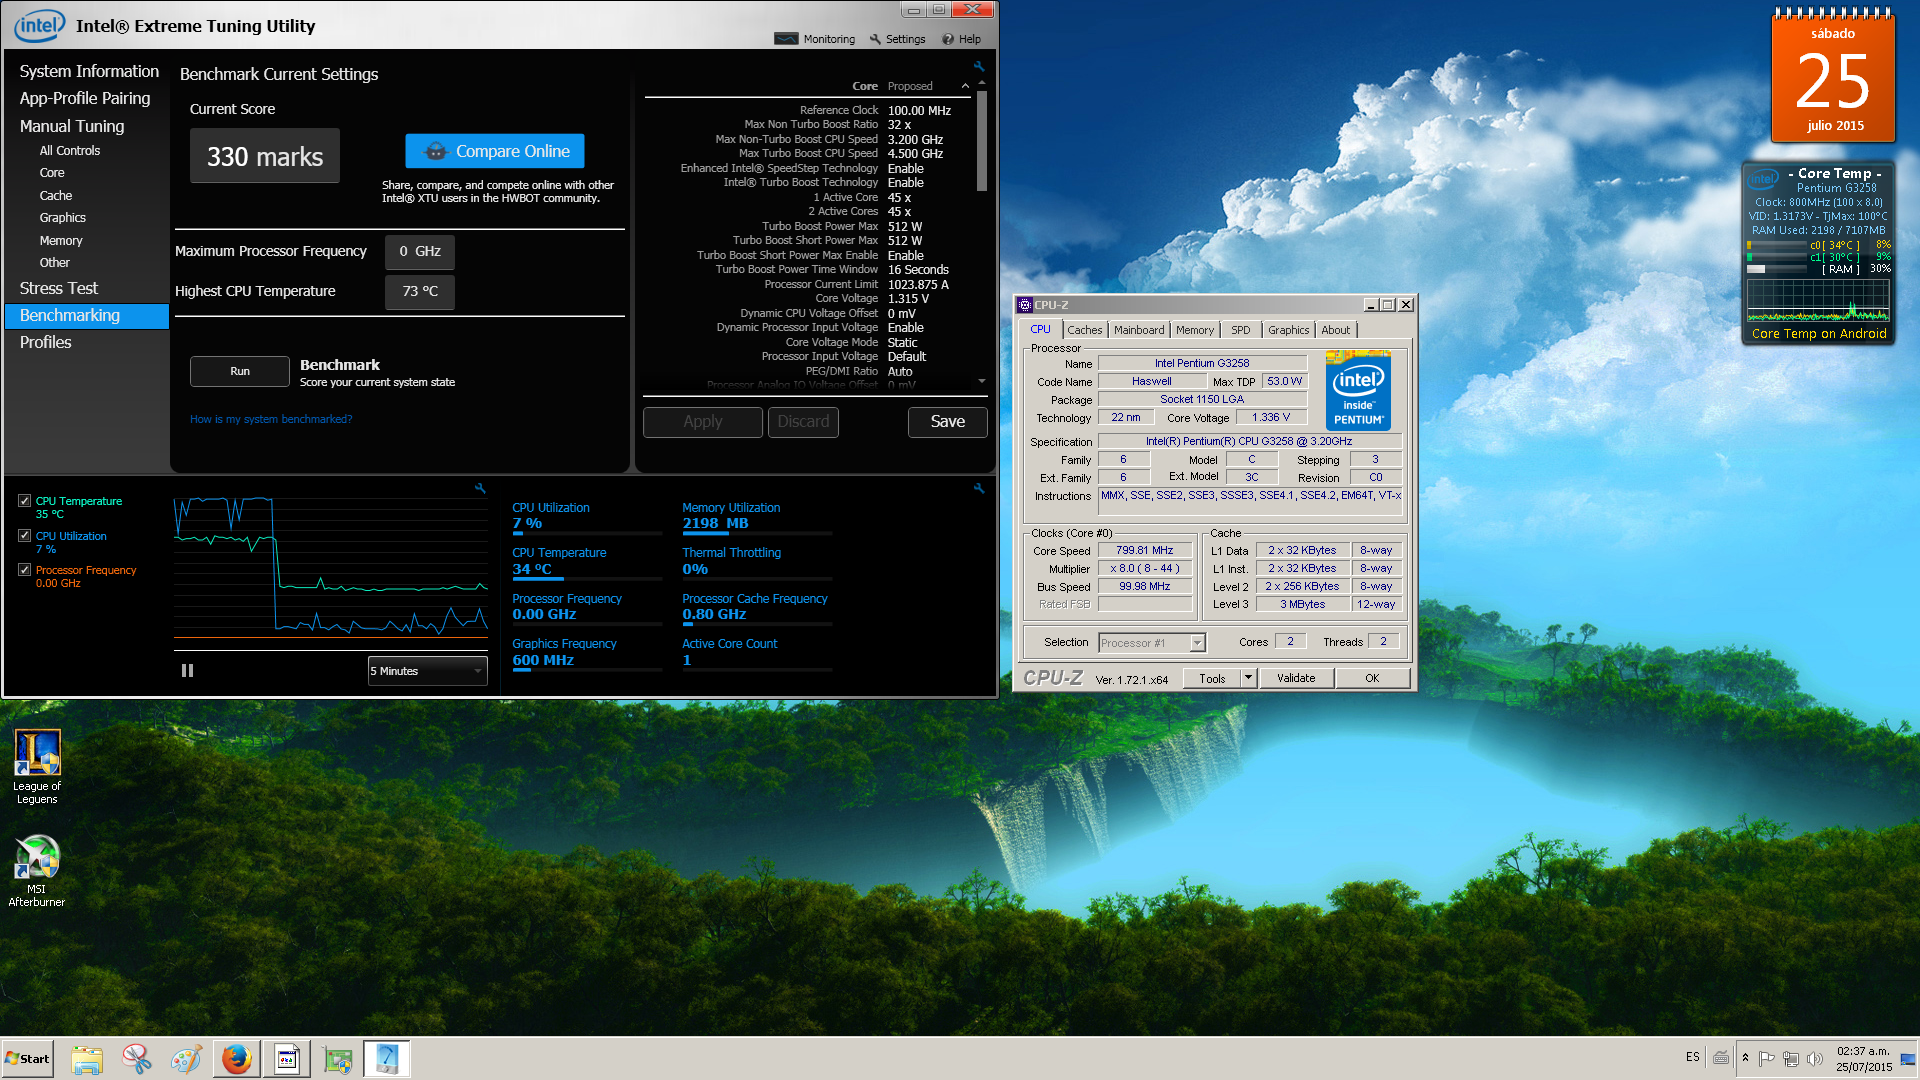
Task: Switch to the Caches tab in CPU-Z
Action: coord(1084,330)
